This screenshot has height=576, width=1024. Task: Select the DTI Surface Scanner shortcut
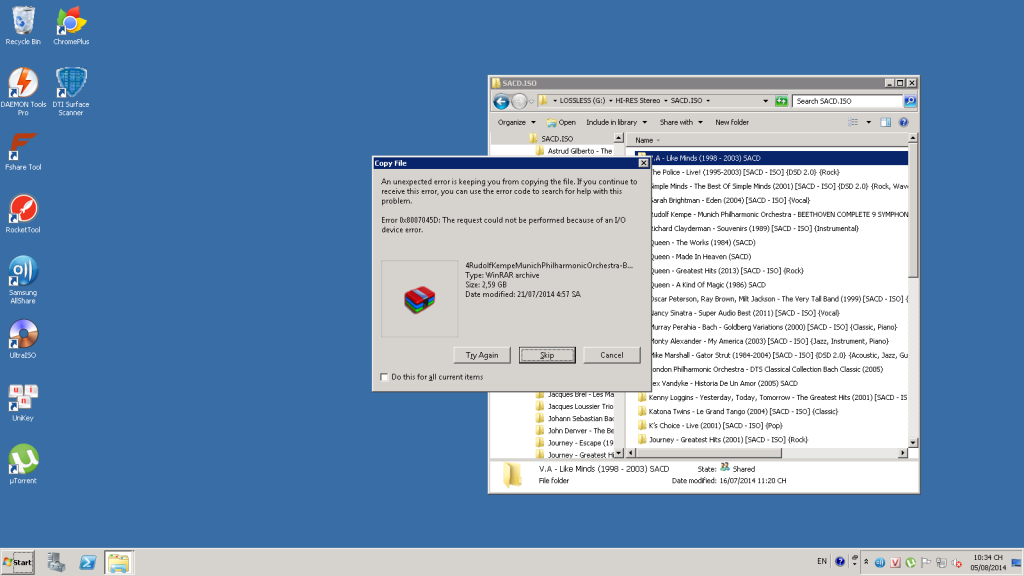pyautogui.click(x=71, y=91)
